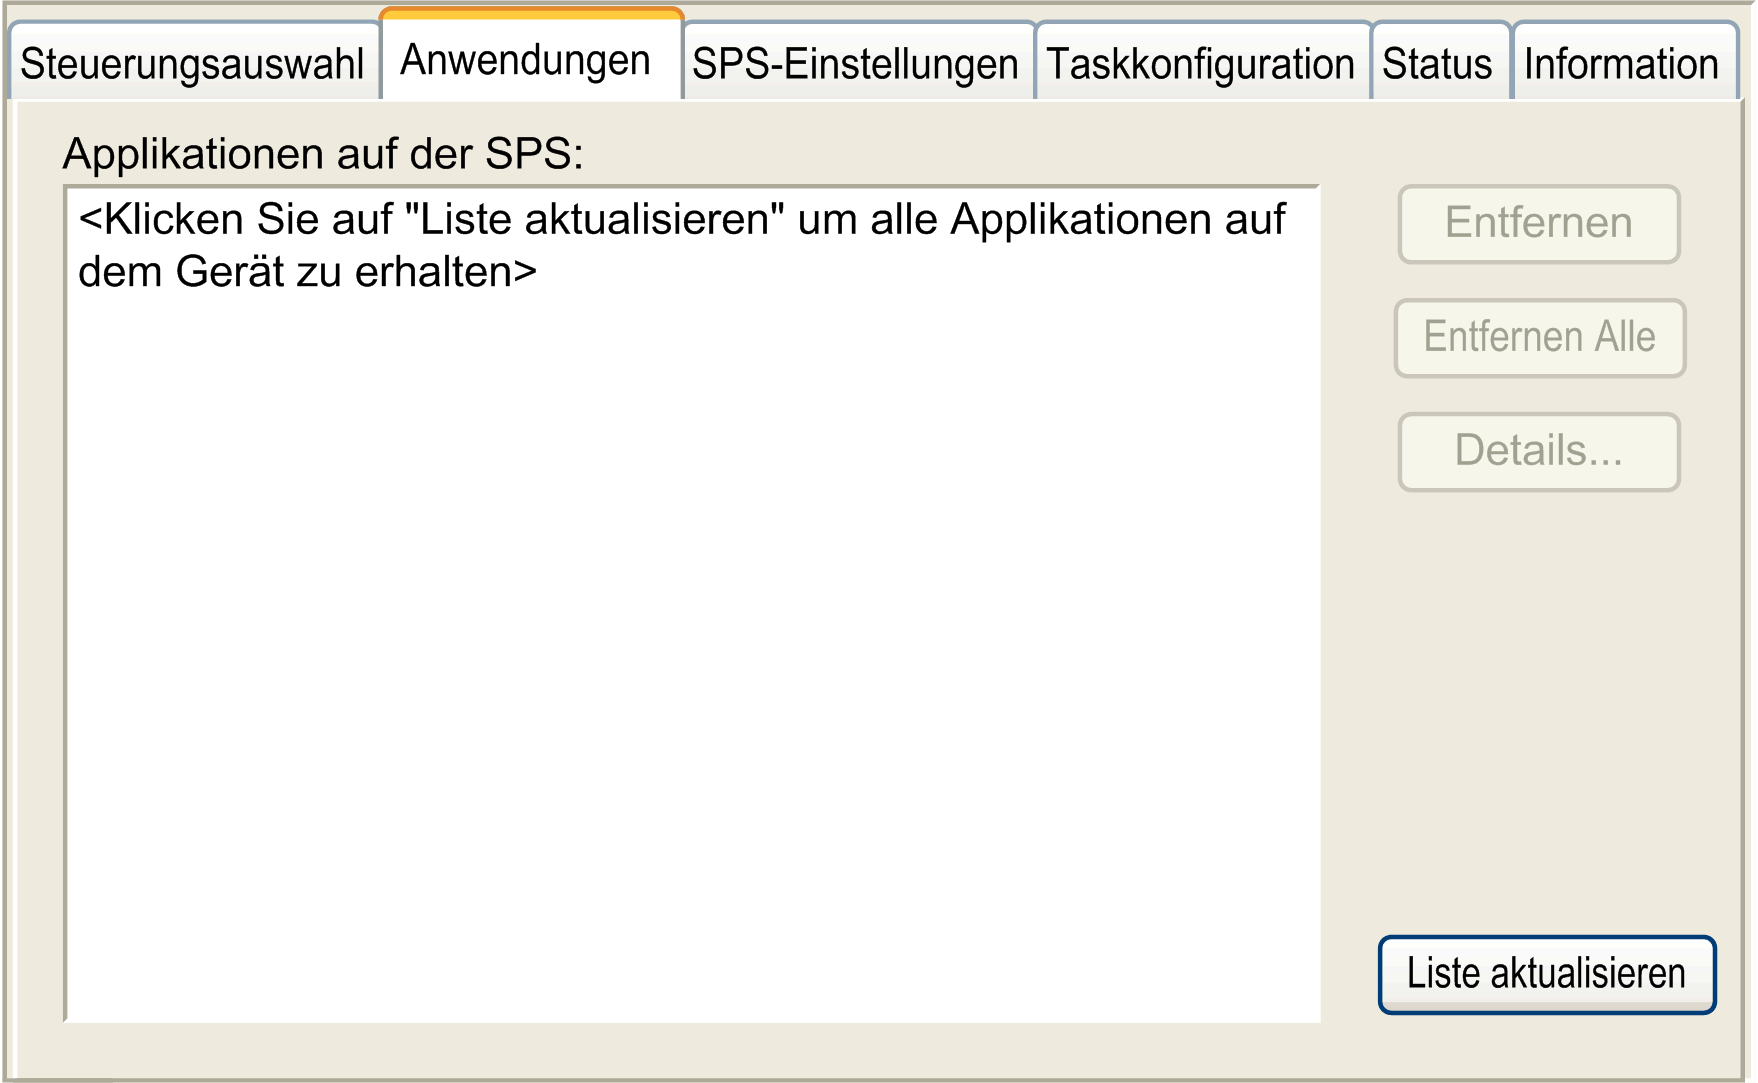Screen dimensions: 1758x1083
Task: Select the Anwendungen tab
Action: point(526,60)
